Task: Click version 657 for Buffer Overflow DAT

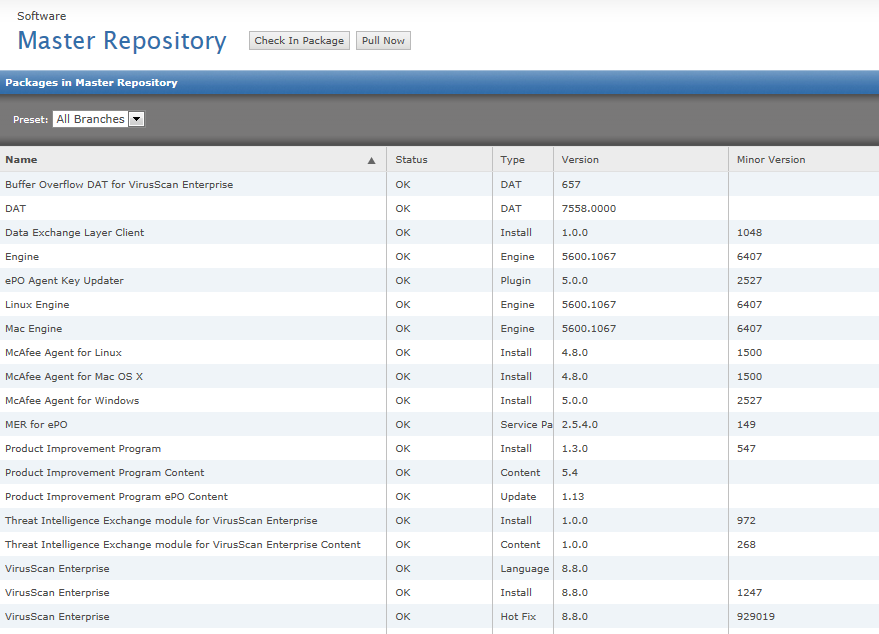Action: click(571, 184)
